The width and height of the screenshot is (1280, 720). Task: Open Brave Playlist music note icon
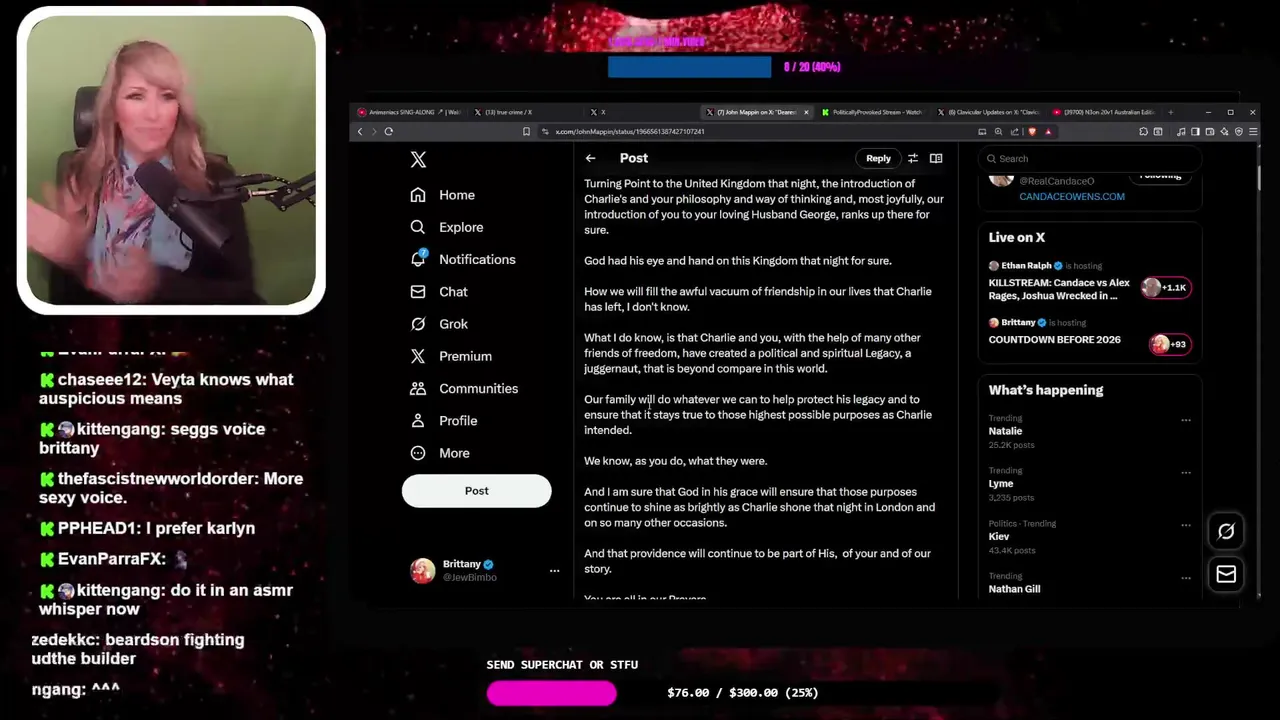click(1181, 131)
